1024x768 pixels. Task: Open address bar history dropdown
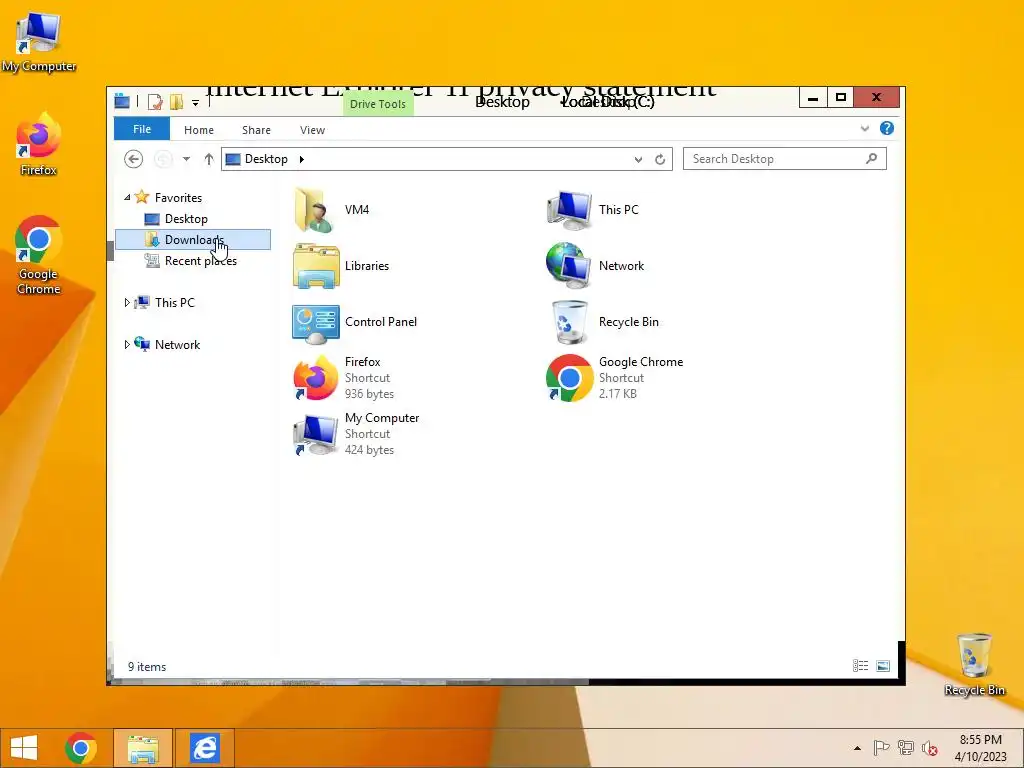638,159
